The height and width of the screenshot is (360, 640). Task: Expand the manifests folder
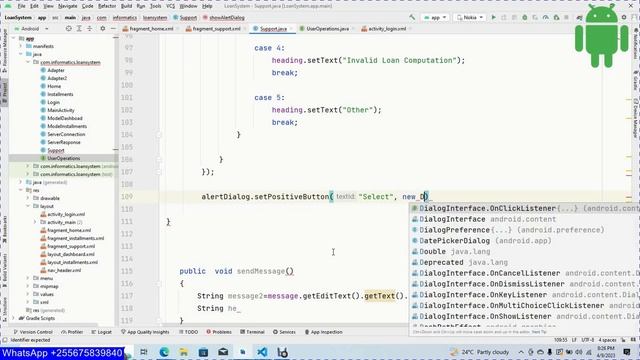[21, 46]
